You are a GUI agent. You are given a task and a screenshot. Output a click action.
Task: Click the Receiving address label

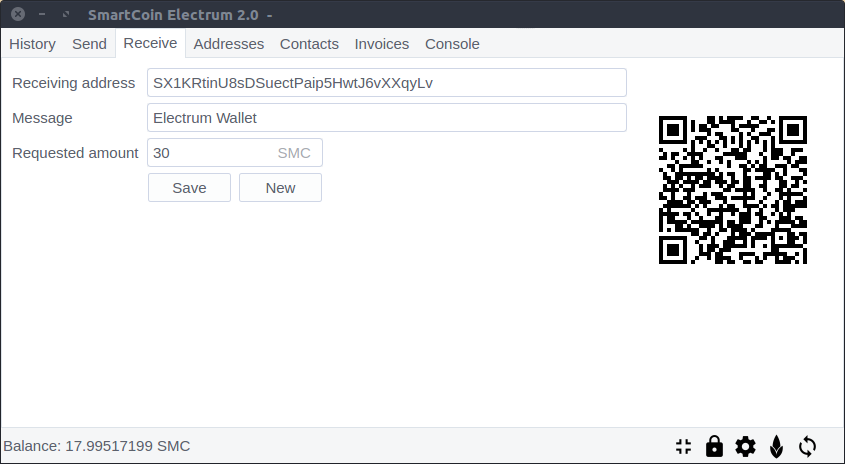click(73, 83)
